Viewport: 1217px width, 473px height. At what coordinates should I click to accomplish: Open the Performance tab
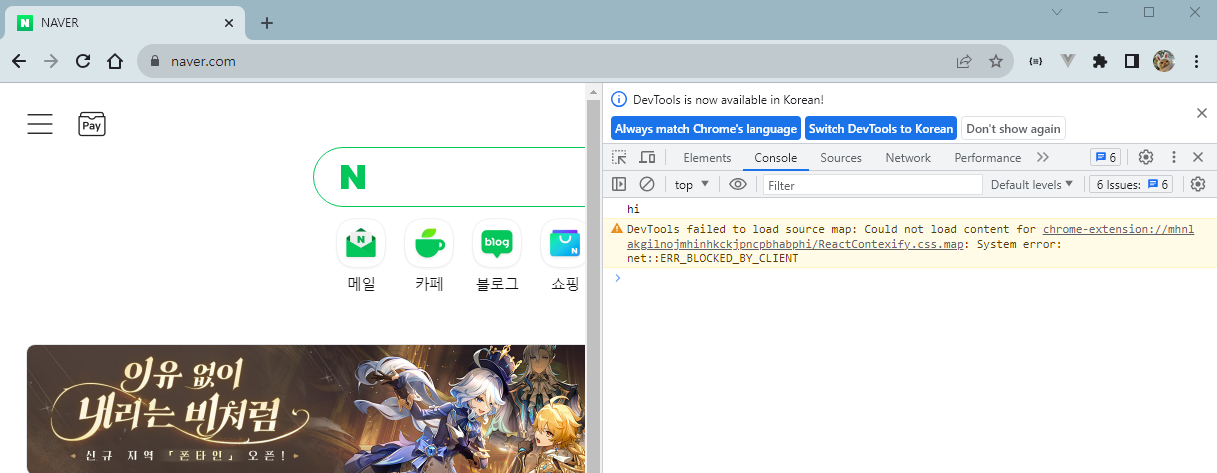[988, 157]
